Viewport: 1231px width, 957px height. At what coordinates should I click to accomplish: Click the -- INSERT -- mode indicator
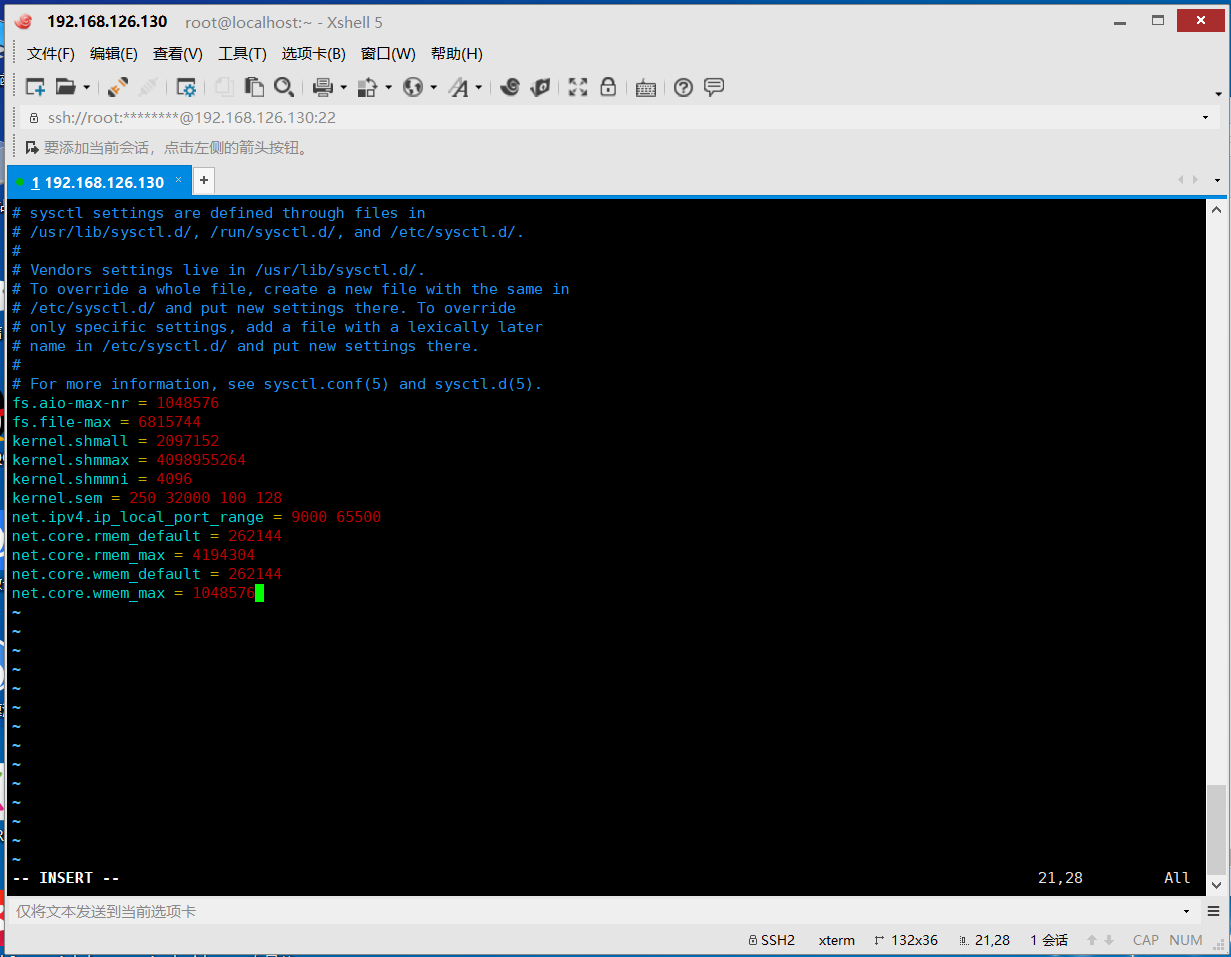(66, 878)
